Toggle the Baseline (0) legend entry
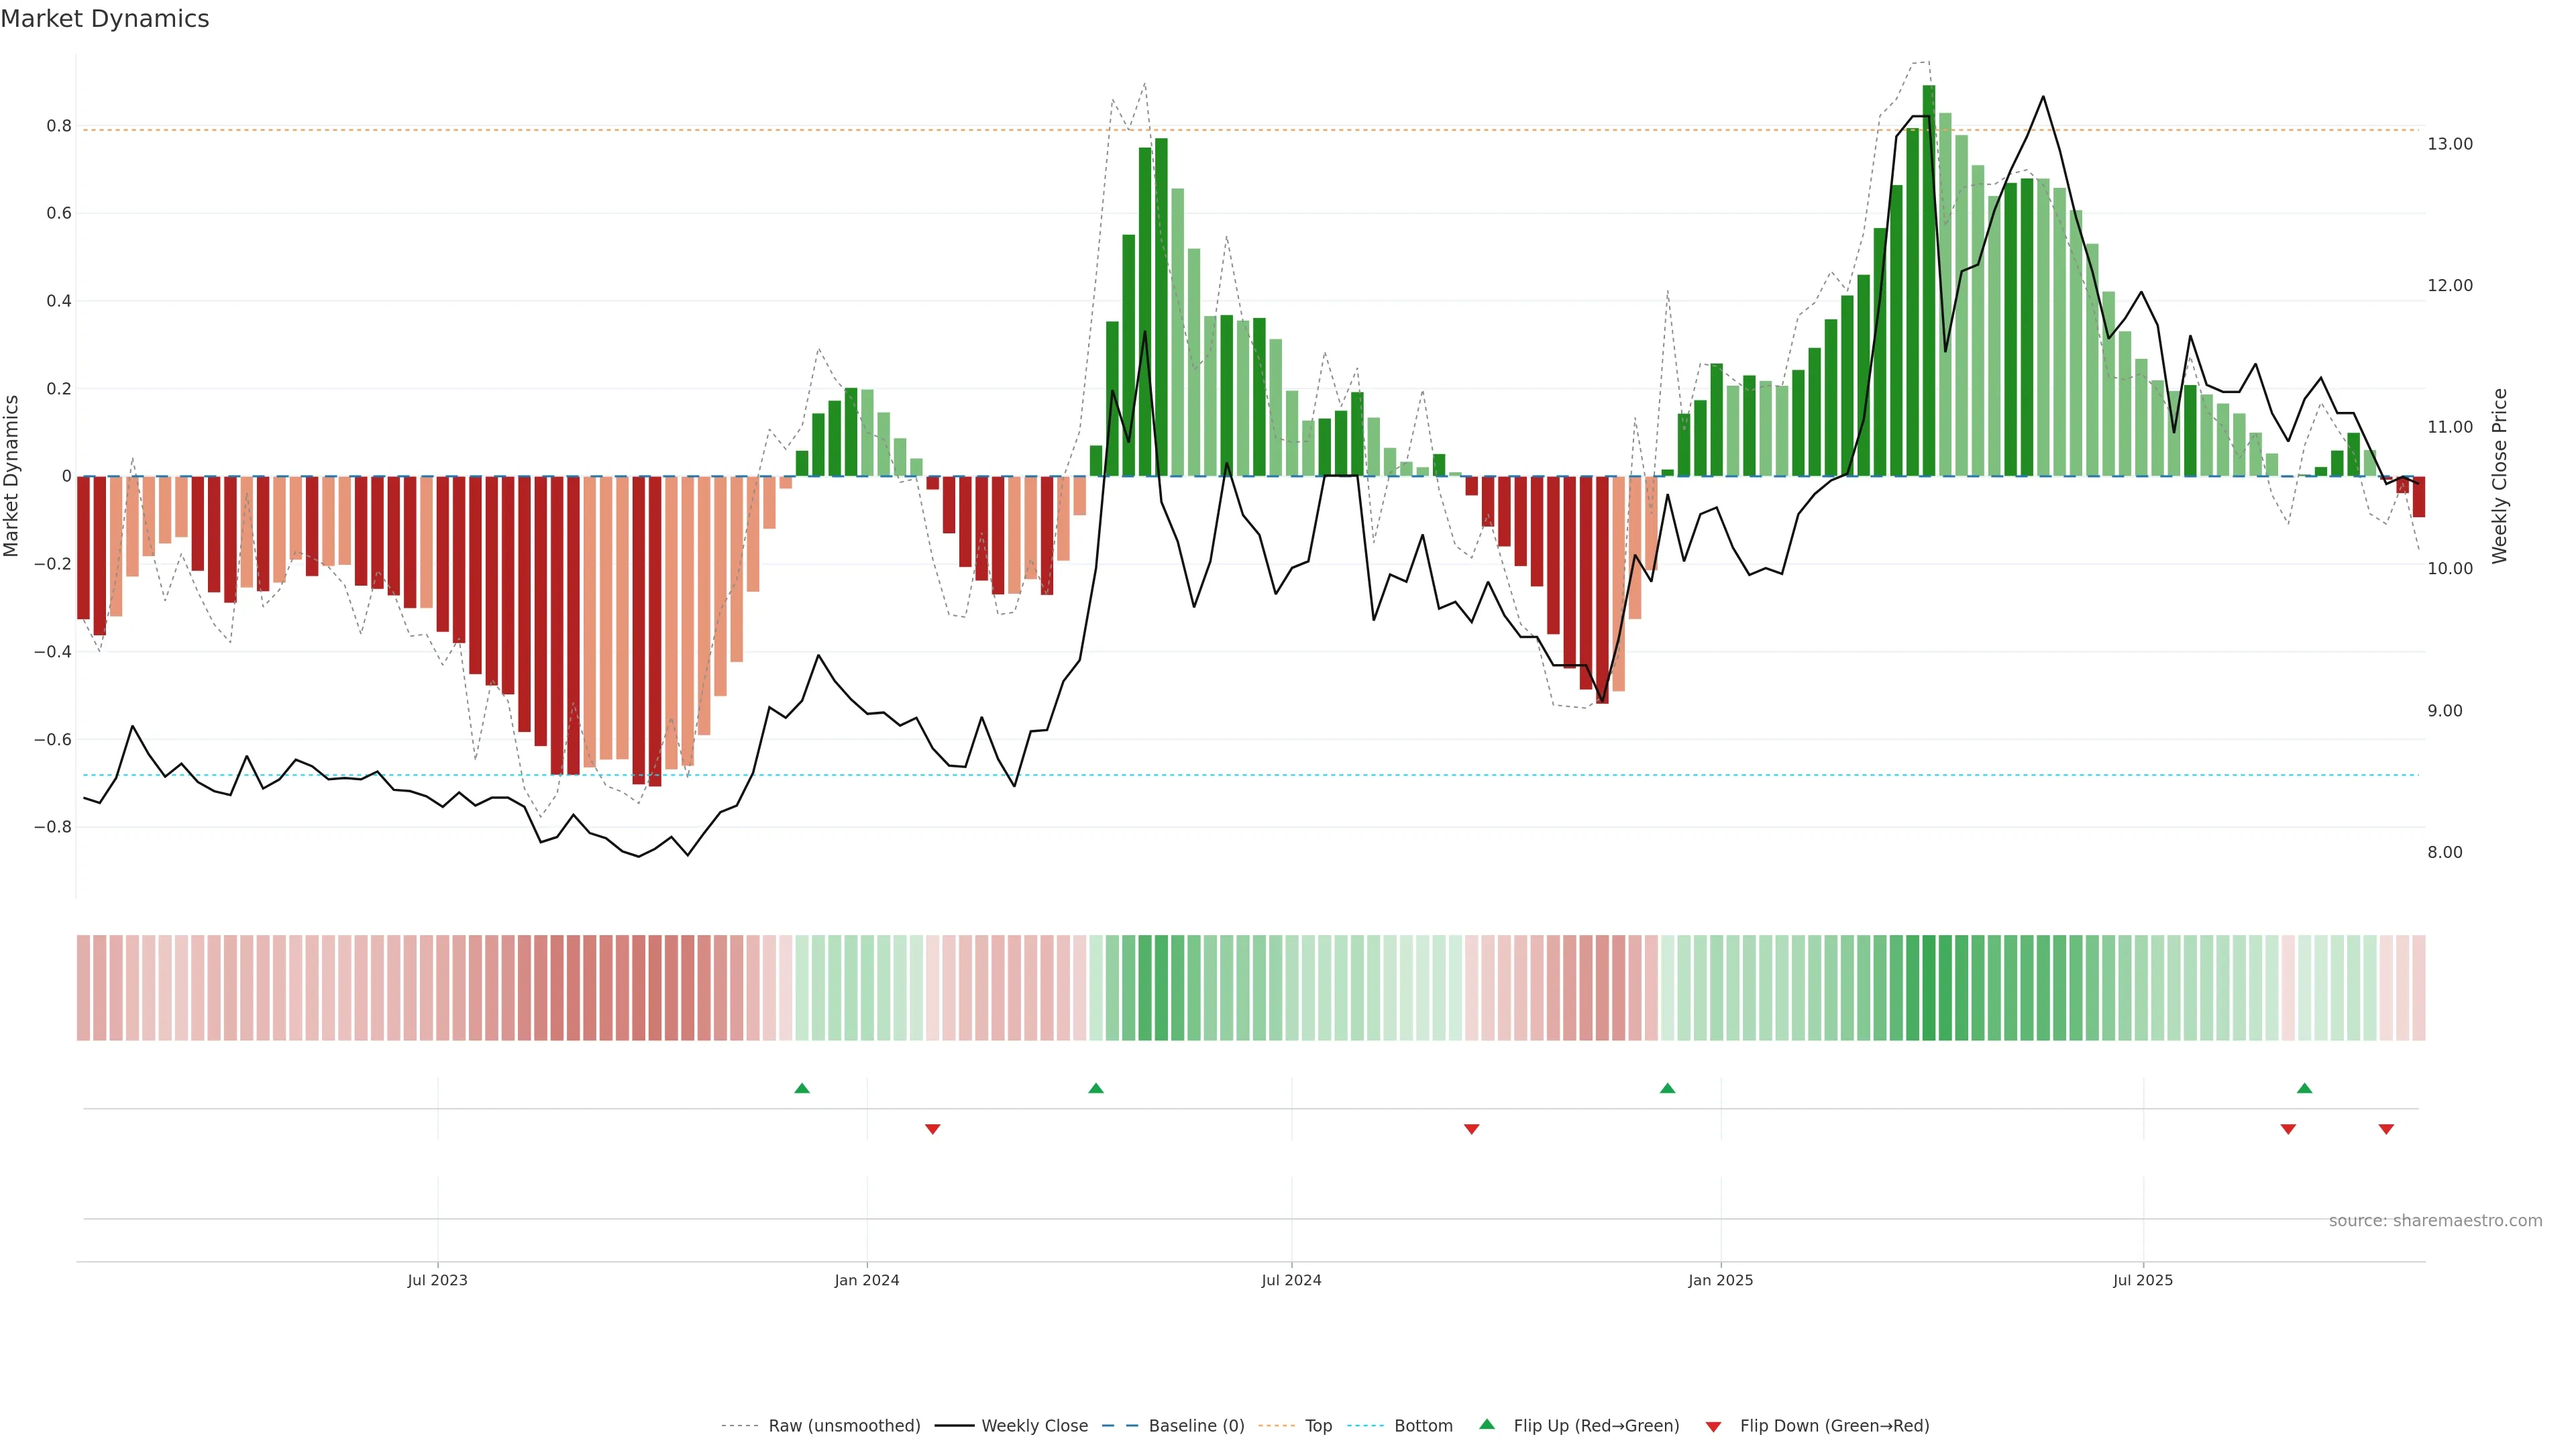The image size is (2576, 1449). point(1196,1426)
